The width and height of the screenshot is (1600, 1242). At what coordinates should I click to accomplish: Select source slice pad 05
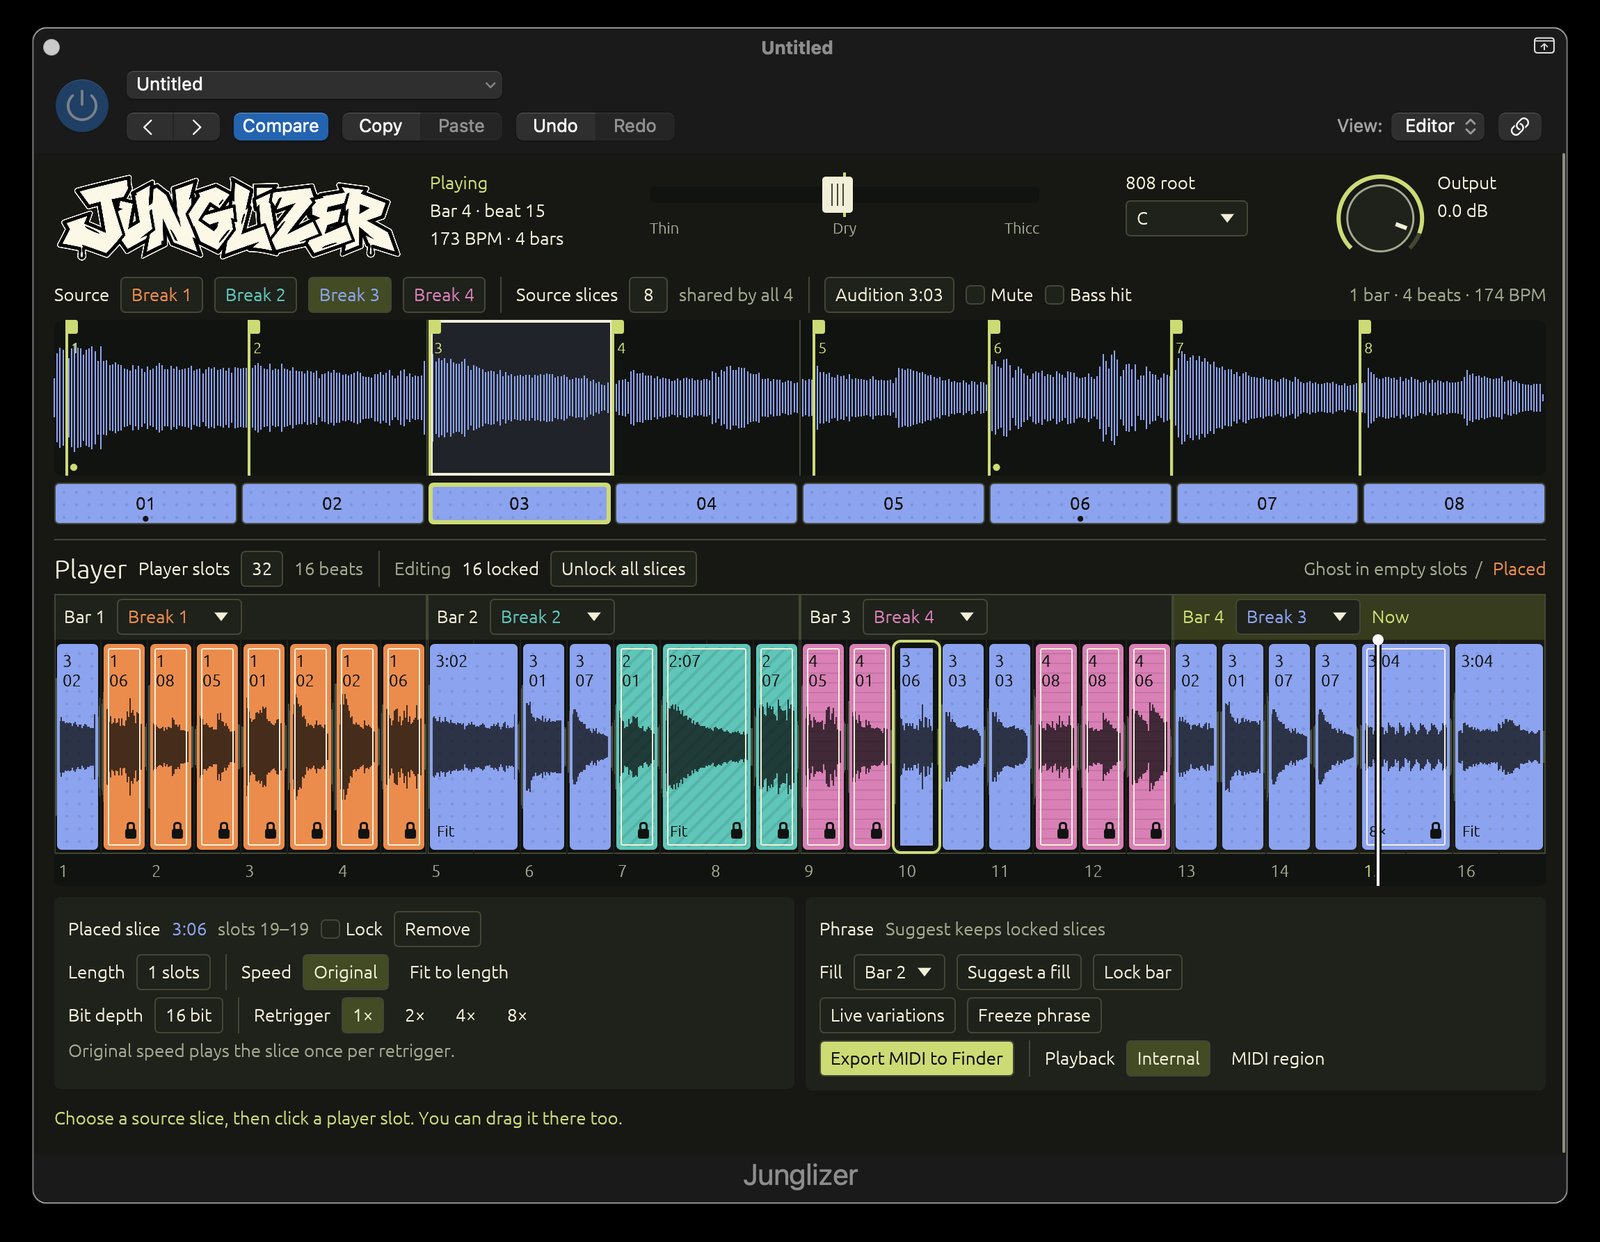[x=893, y=503]
